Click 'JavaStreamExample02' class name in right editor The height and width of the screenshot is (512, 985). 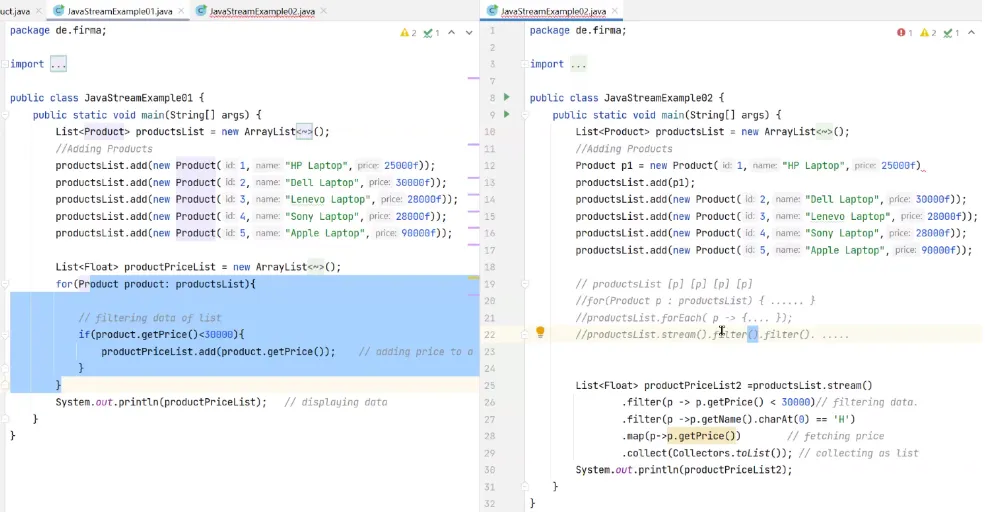point(658,98)
